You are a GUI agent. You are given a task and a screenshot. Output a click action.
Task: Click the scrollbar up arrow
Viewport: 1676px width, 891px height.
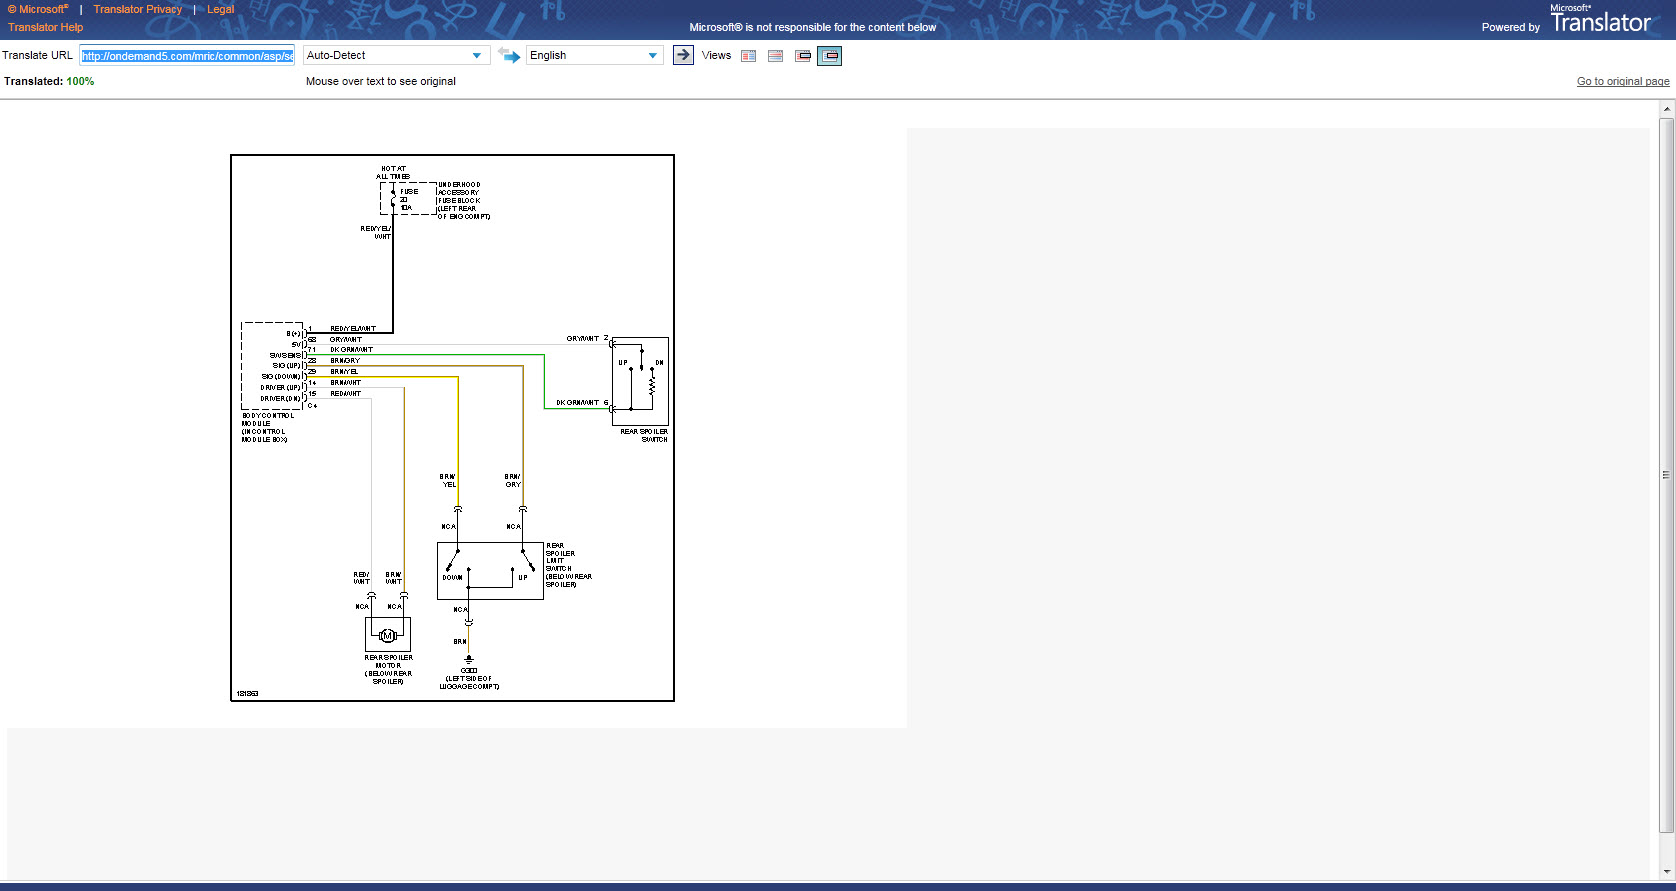pyautogui.click(x=1666, y=108)
